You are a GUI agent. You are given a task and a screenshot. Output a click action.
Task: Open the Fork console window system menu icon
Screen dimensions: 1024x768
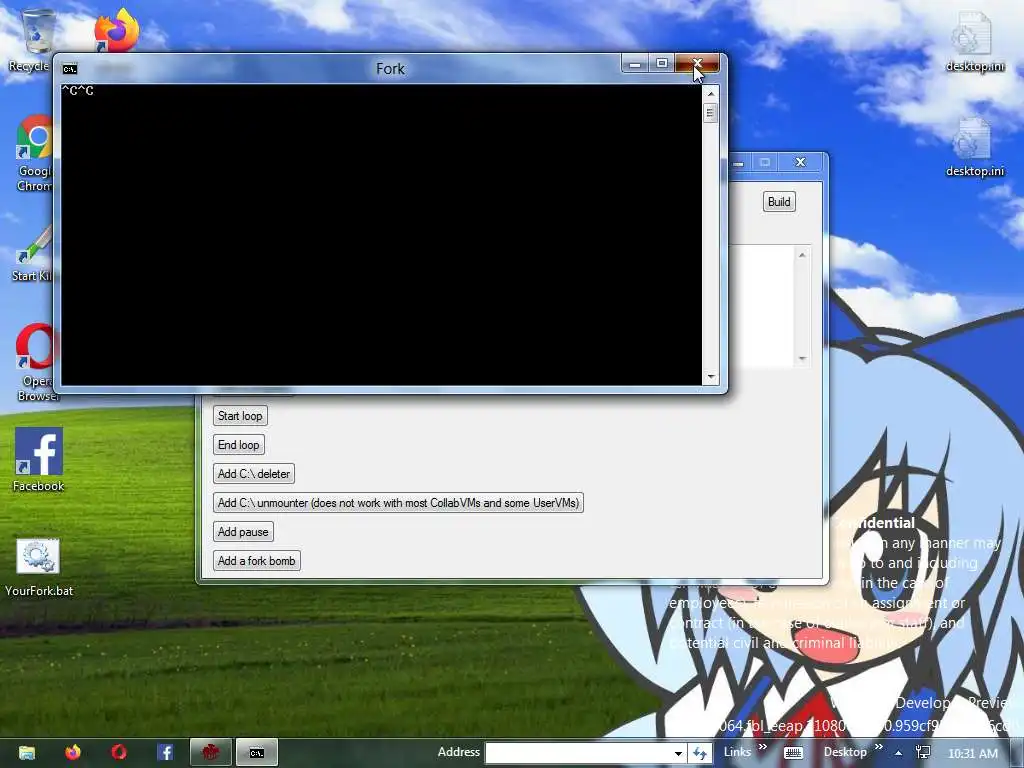(70, 69)
